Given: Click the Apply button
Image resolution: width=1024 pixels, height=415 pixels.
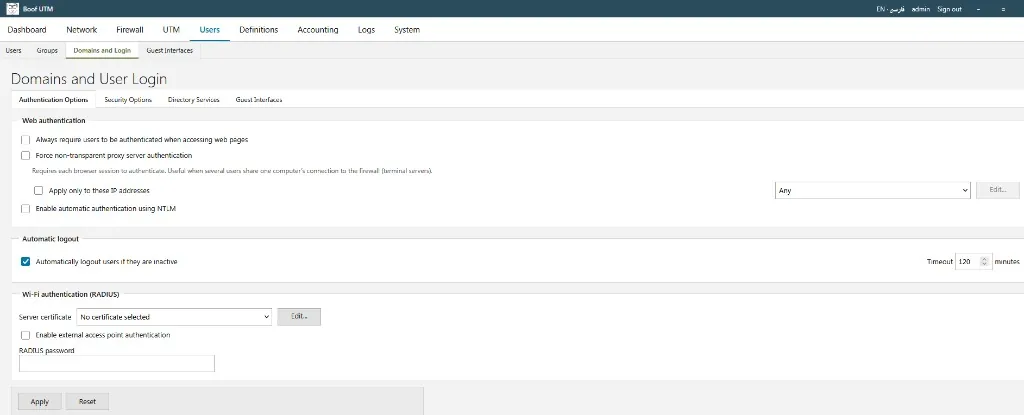Looking at the screenshot, I should click(40, 401).
